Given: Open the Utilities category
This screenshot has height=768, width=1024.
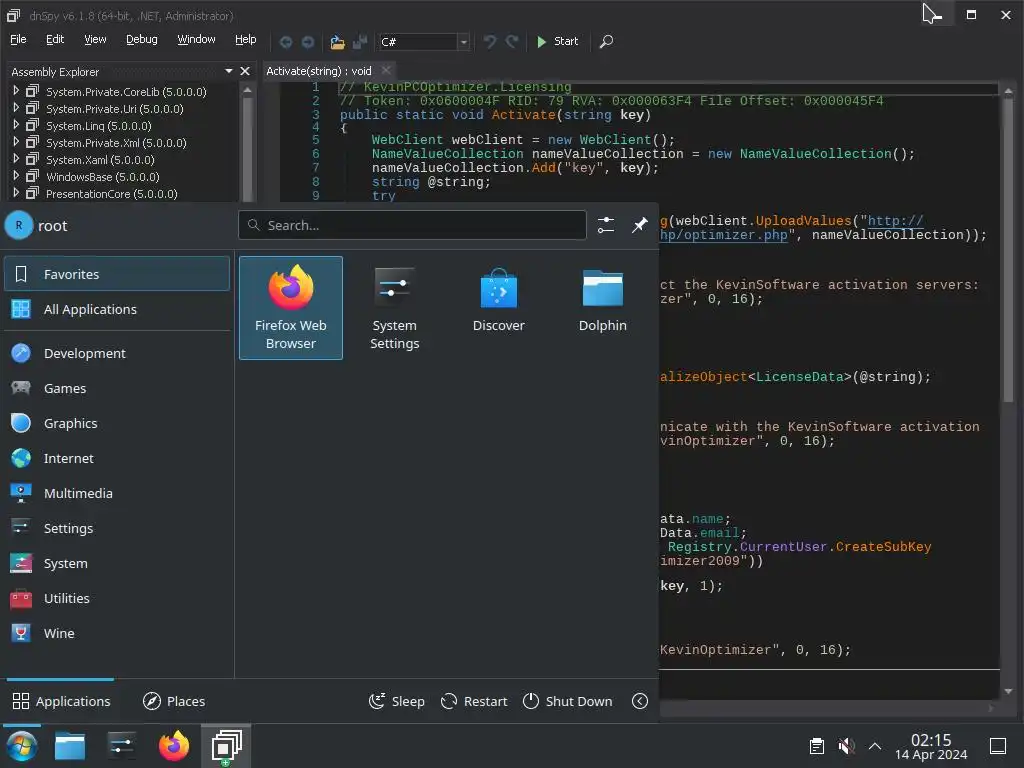Looking at the screenshot, I should tap(117, 598).
